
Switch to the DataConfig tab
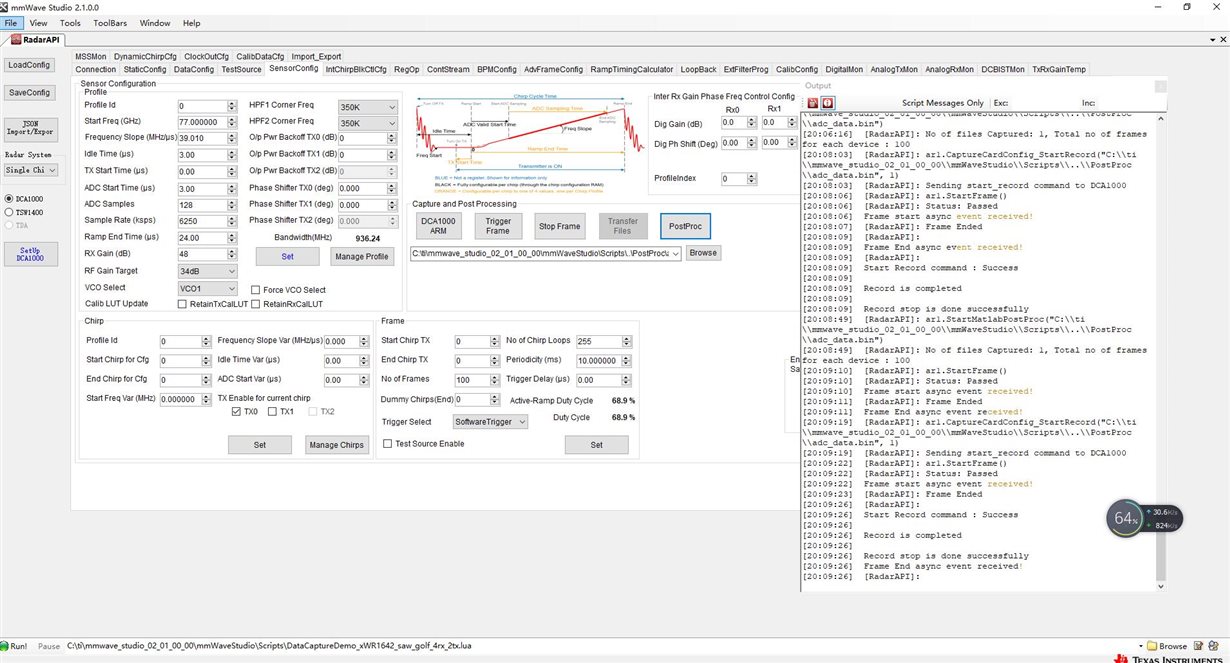pyautogui.click(x=194, y=70)
